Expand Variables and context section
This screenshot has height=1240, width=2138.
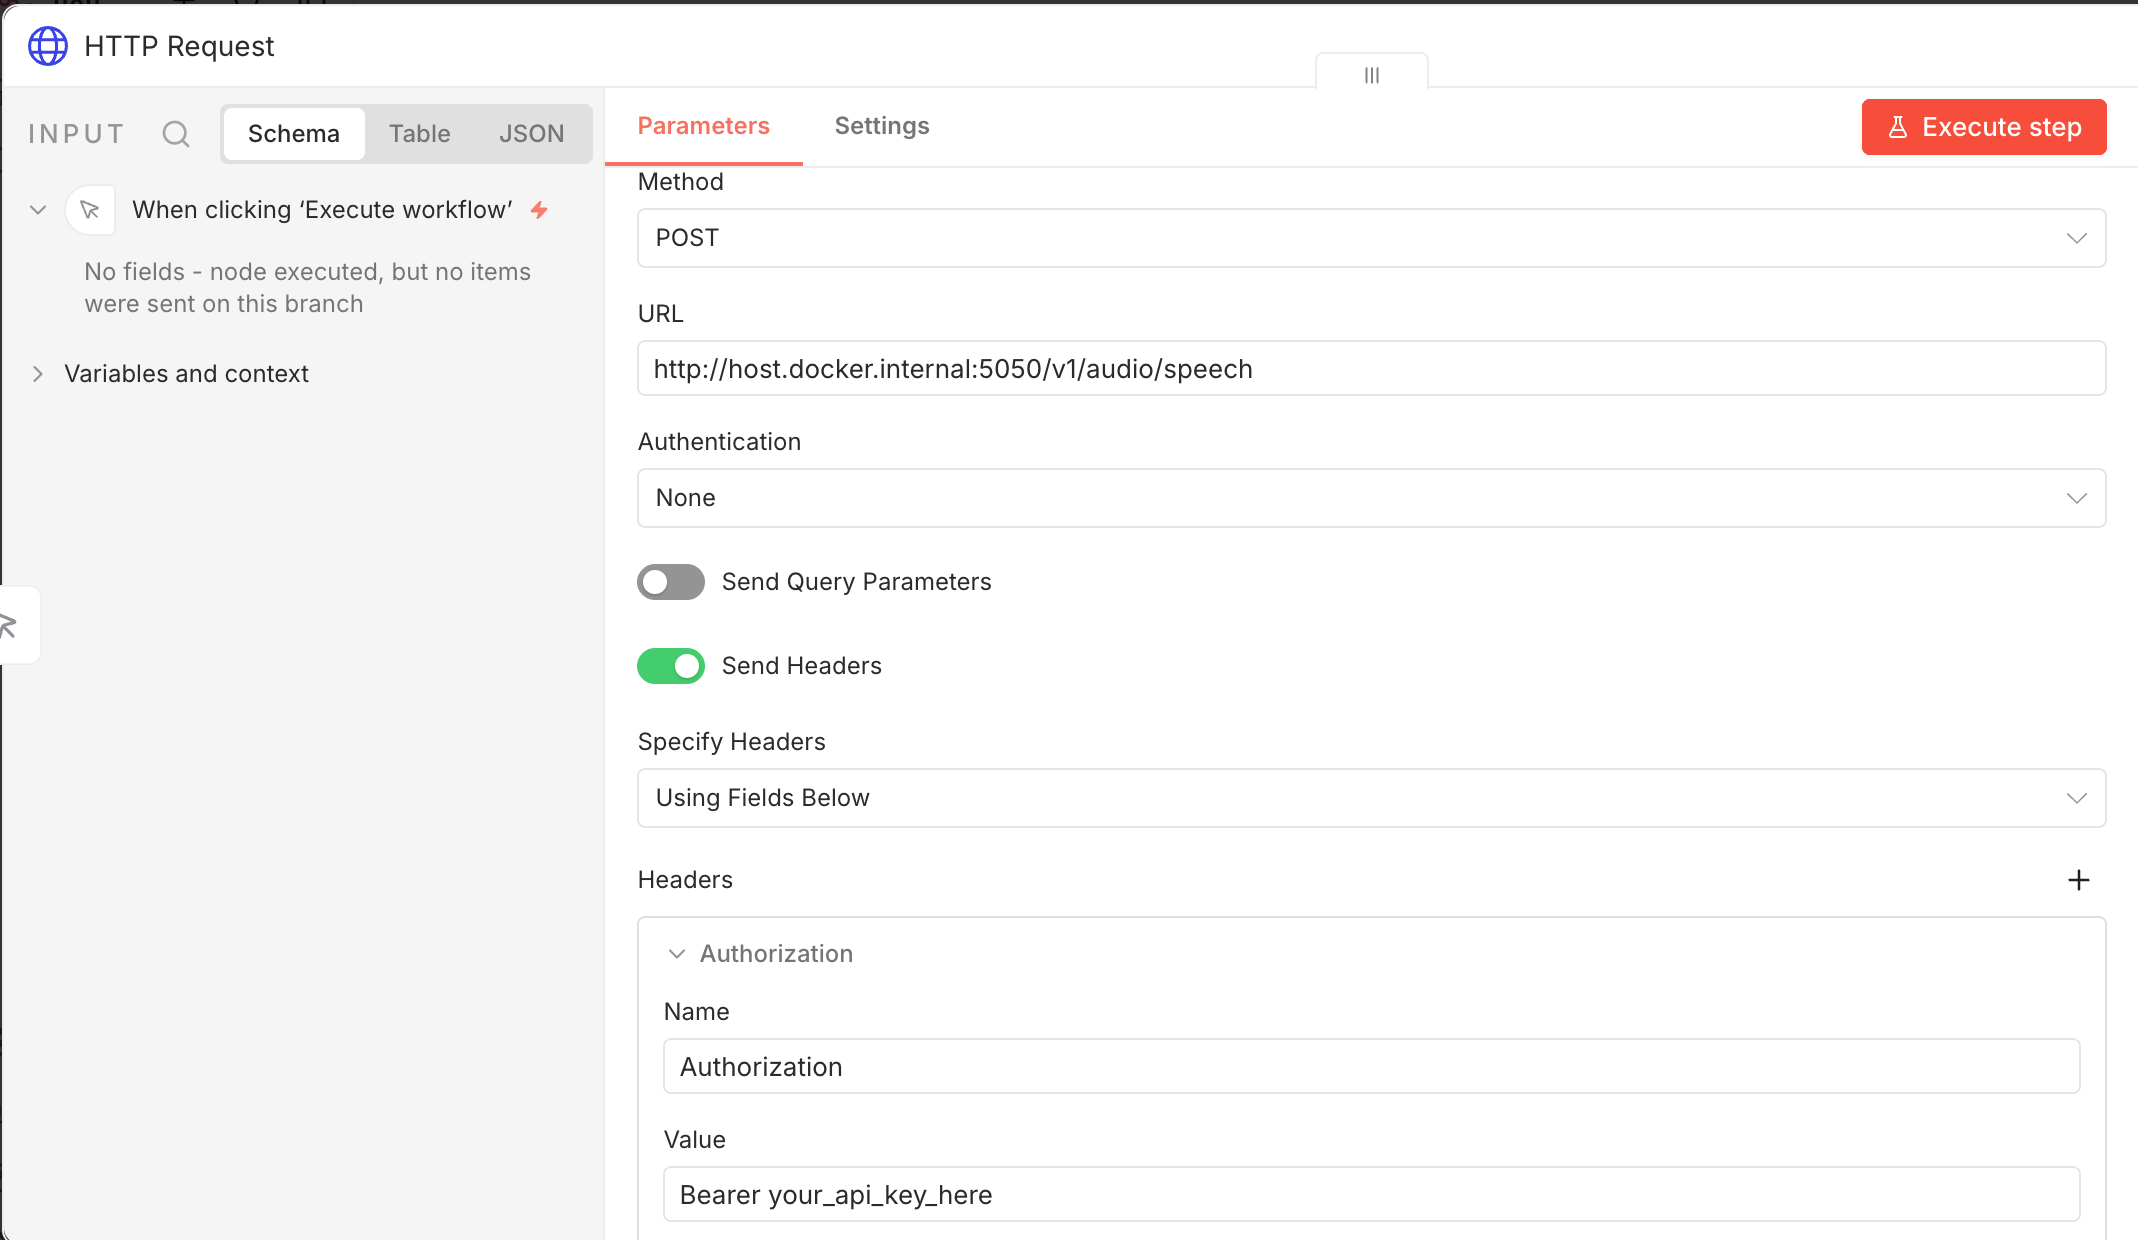tap(38, 374)
